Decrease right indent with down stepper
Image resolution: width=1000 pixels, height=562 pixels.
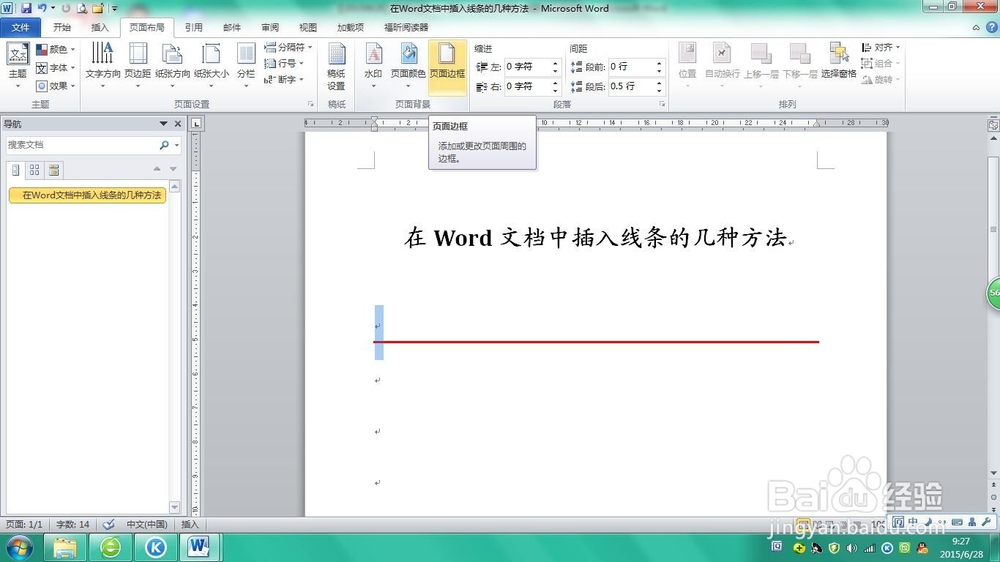point(555,90)
